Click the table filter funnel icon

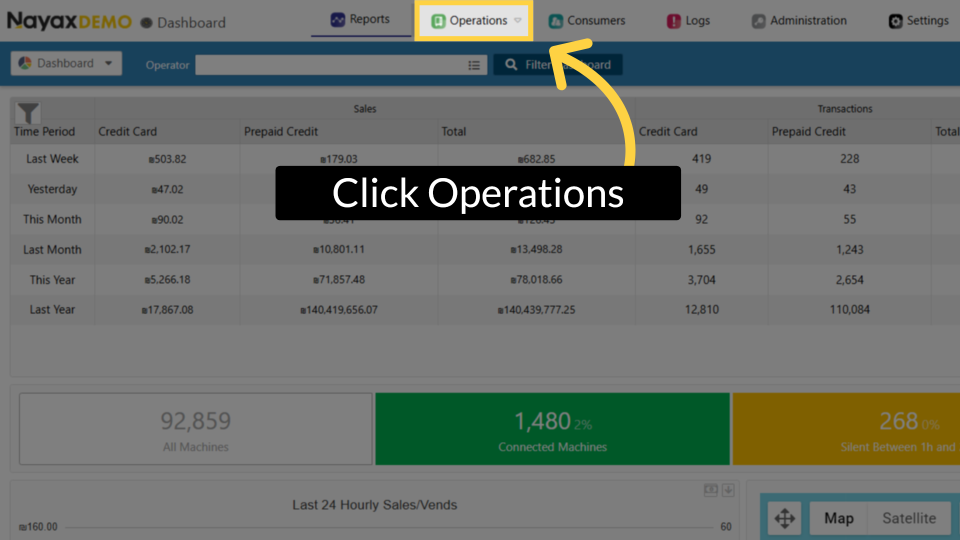(29, 113)
